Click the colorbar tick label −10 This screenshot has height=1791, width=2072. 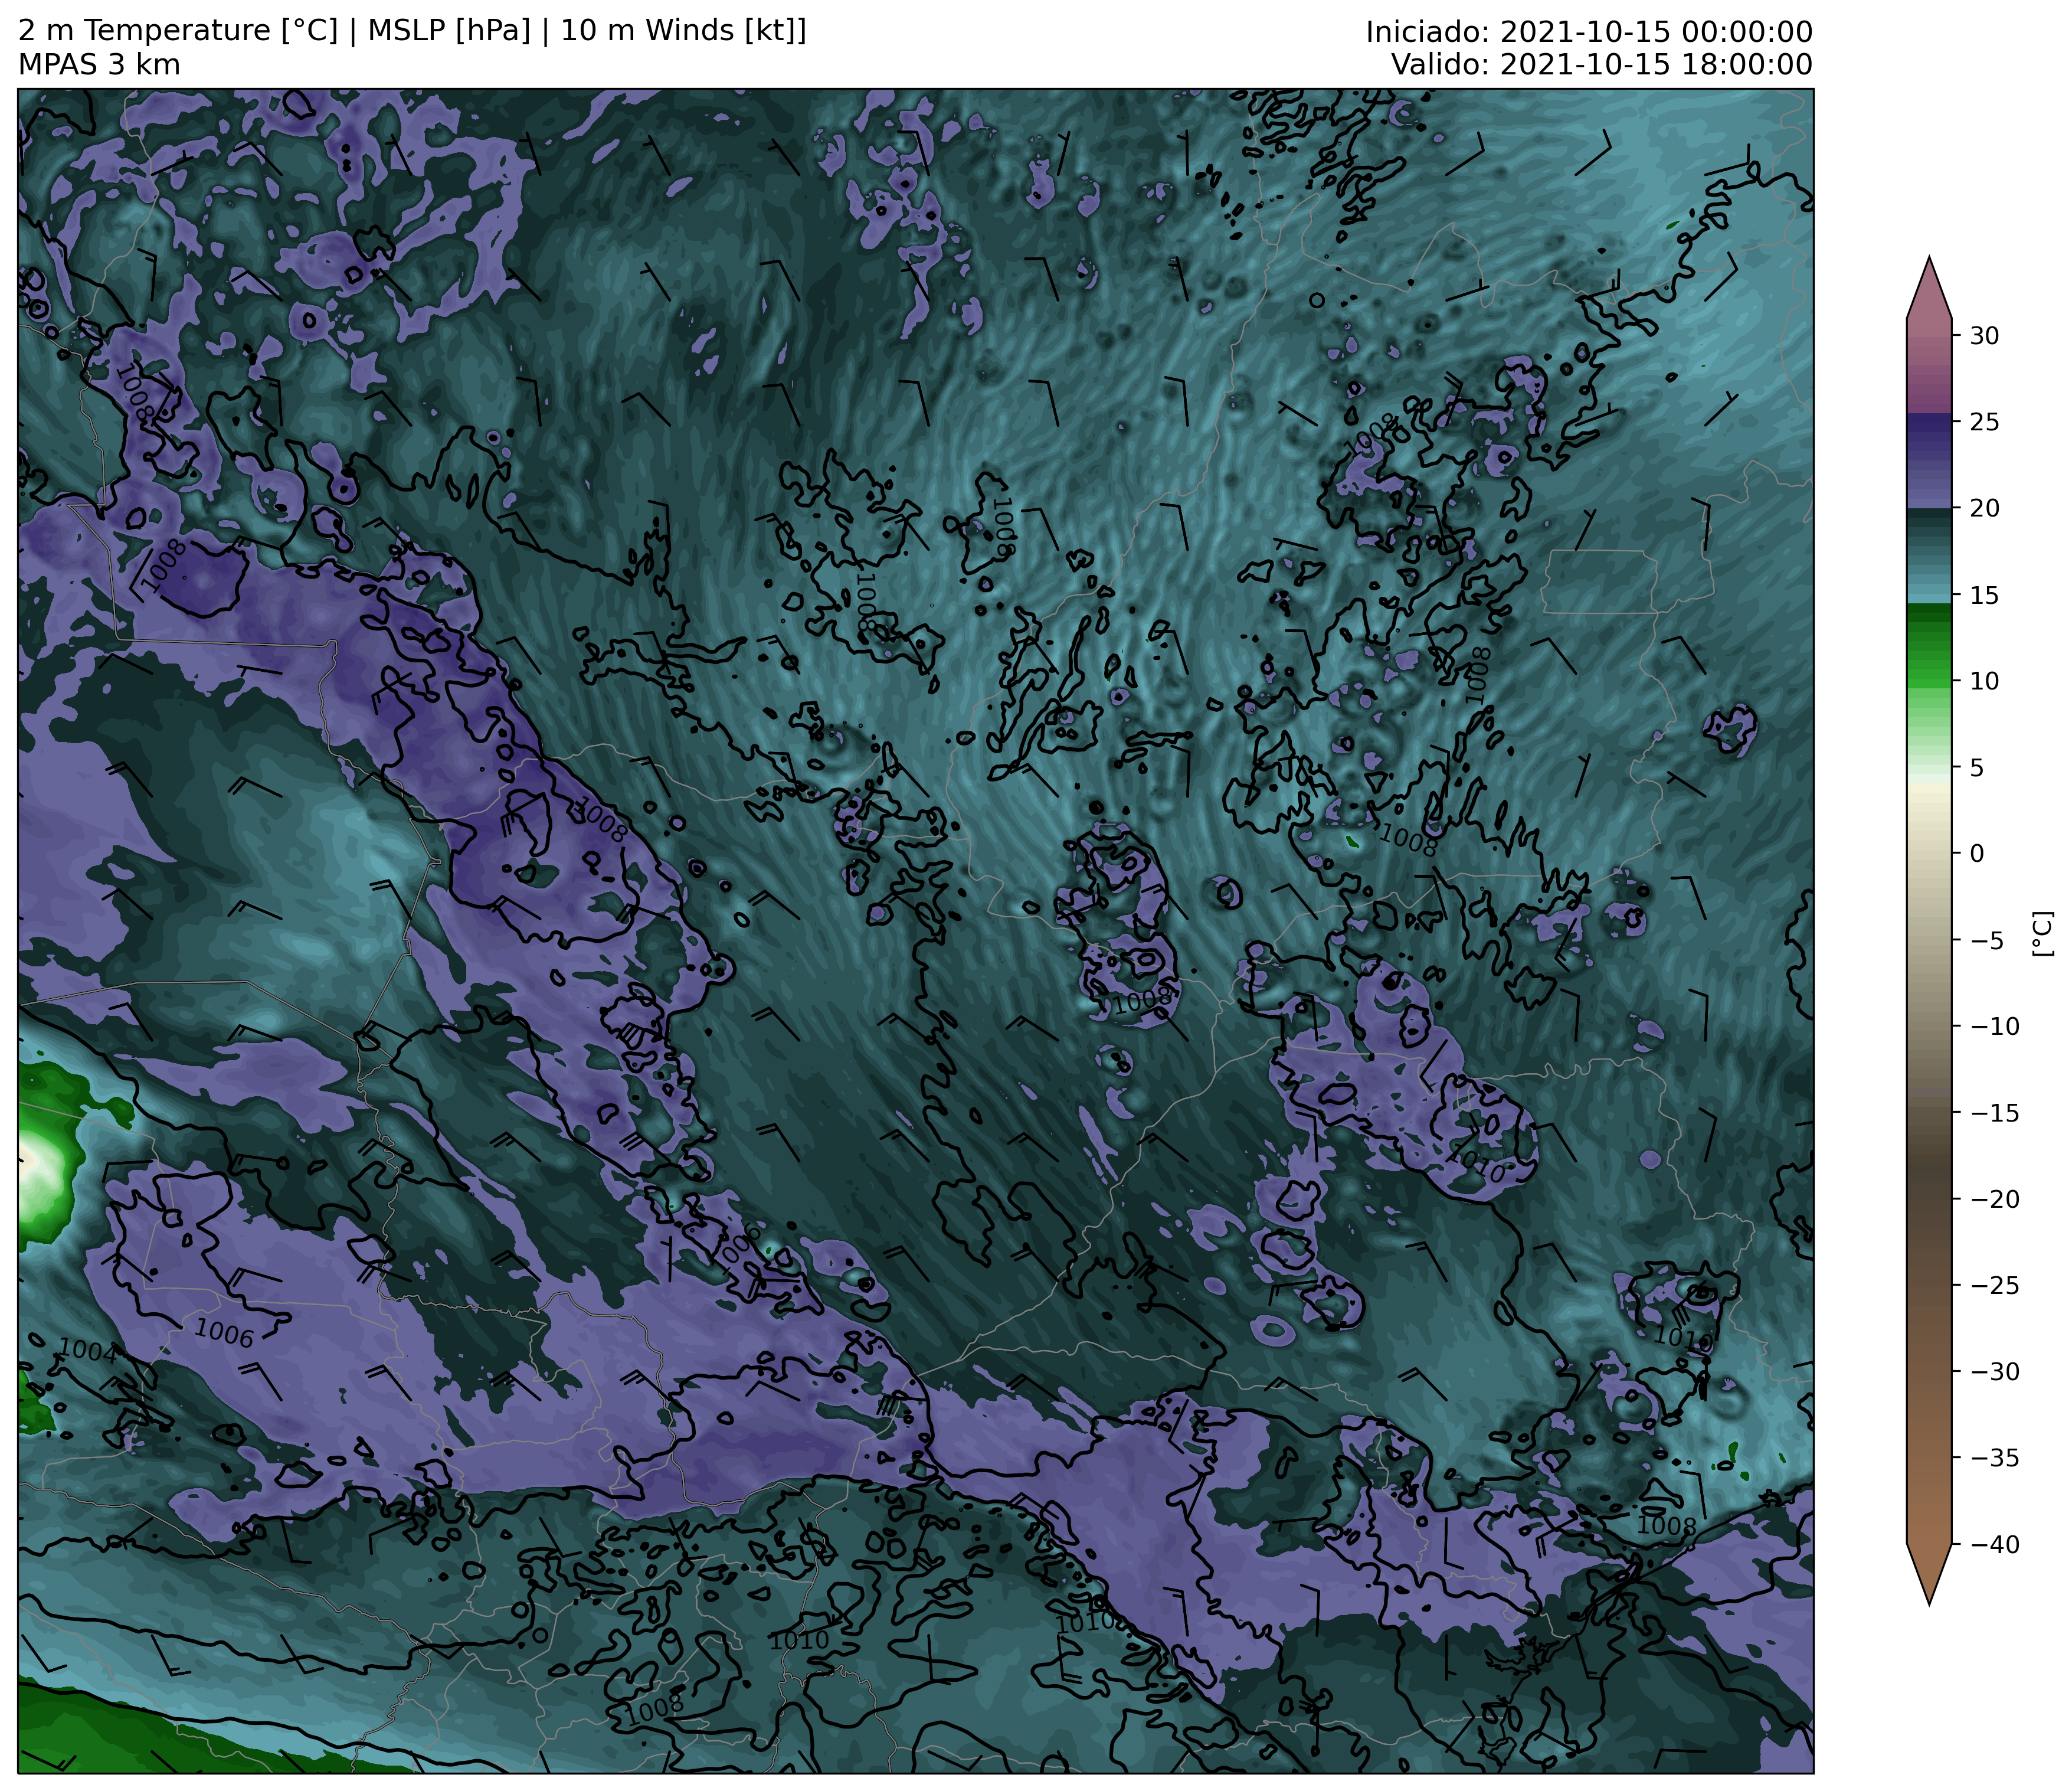pos(1994,1027)
